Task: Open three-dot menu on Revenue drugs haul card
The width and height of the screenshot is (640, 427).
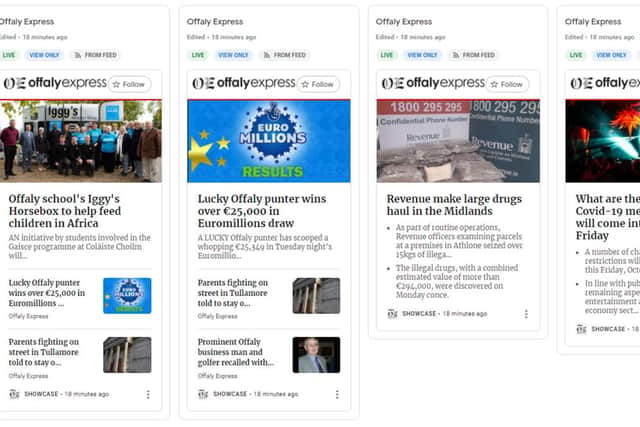Action: tap(526, 314)
